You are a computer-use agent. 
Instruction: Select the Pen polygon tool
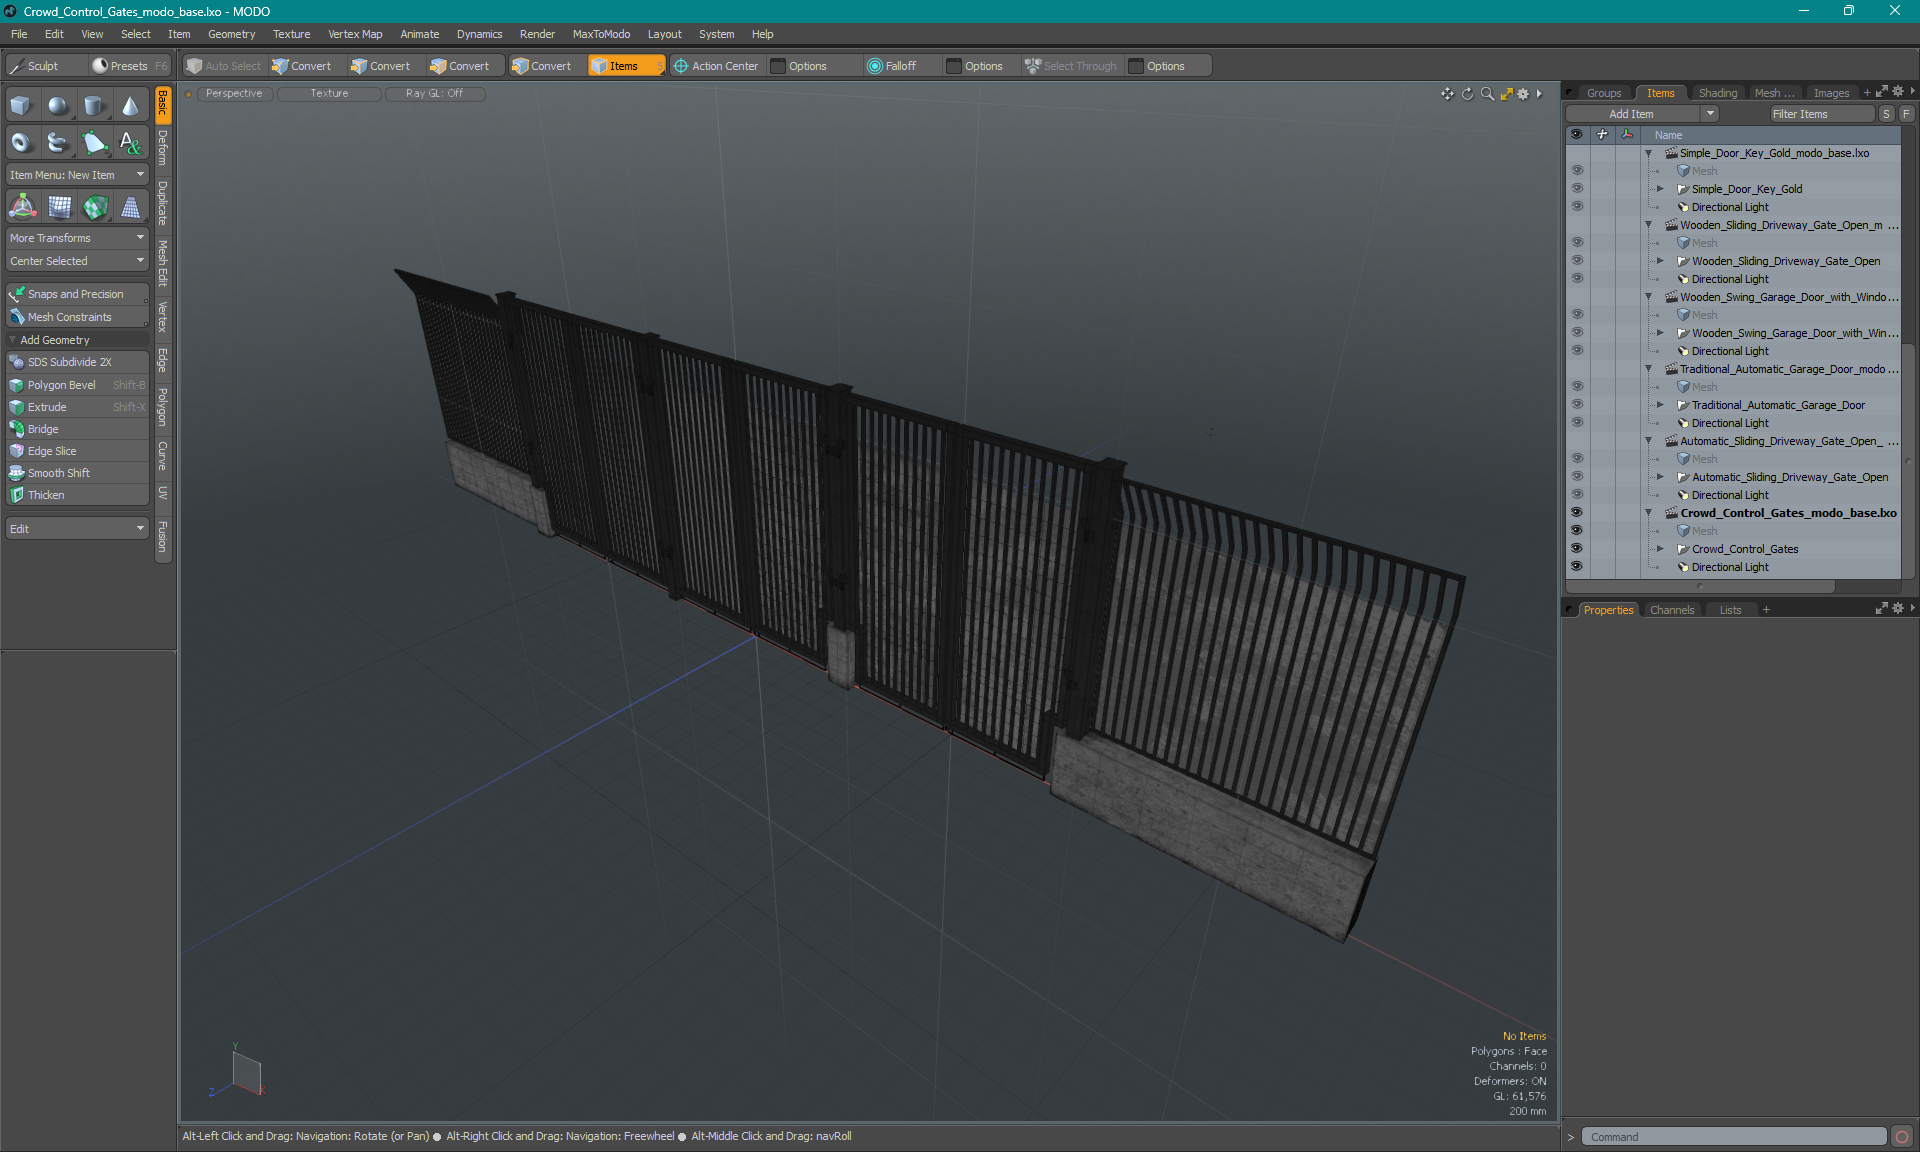click(94, 143)
